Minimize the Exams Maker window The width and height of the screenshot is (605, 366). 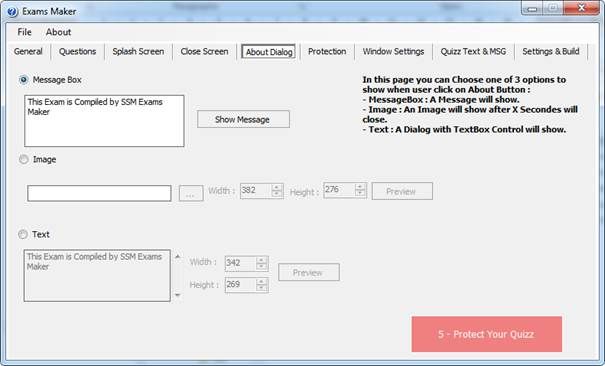(532, 8)
